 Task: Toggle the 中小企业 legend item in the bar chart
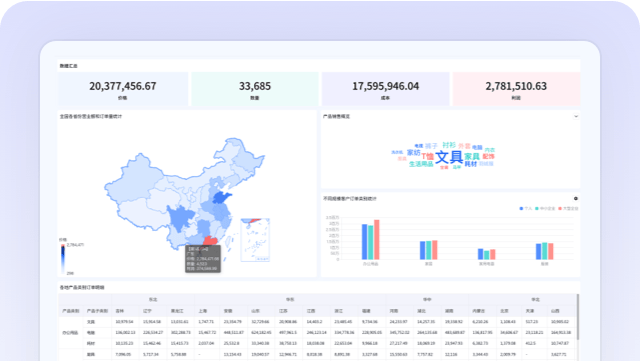(x=545, y=209)
